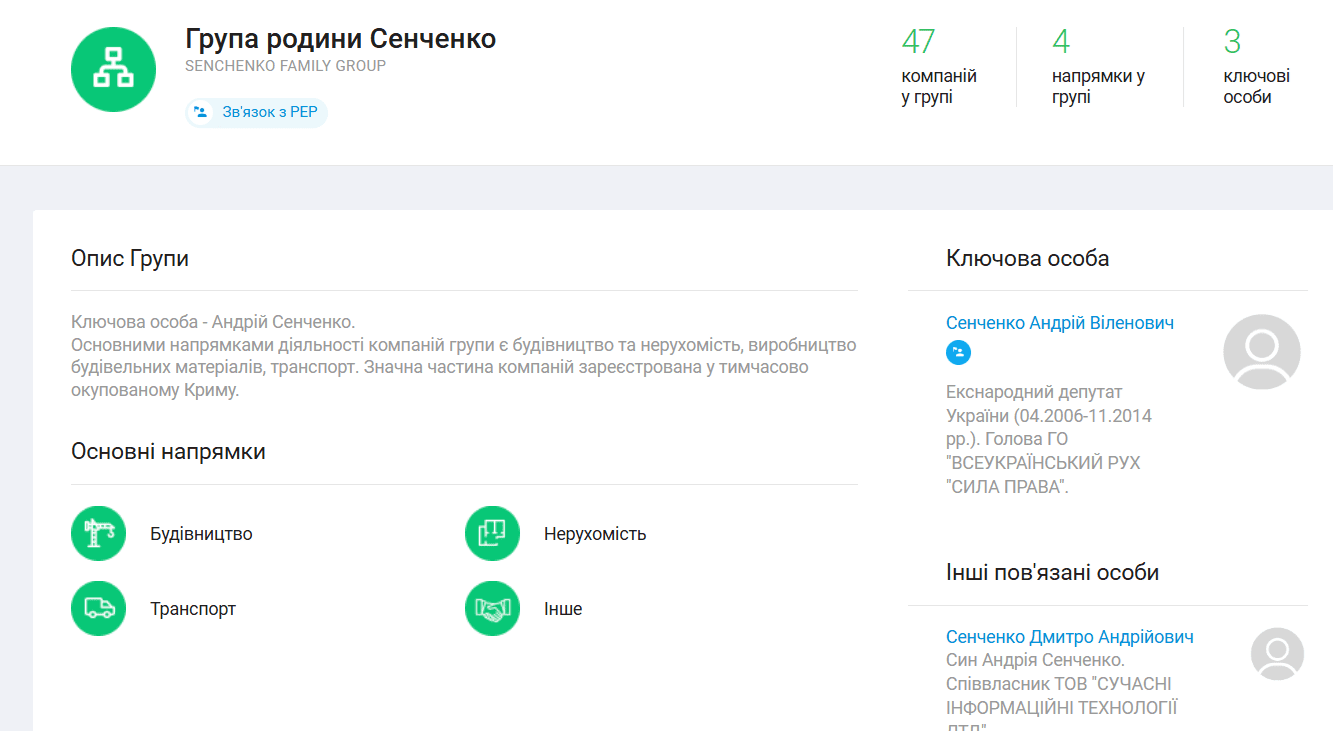Click the Зв'язок з PEP badge
The width and height of the screenshot is (1333, 731).
point(257,112)
